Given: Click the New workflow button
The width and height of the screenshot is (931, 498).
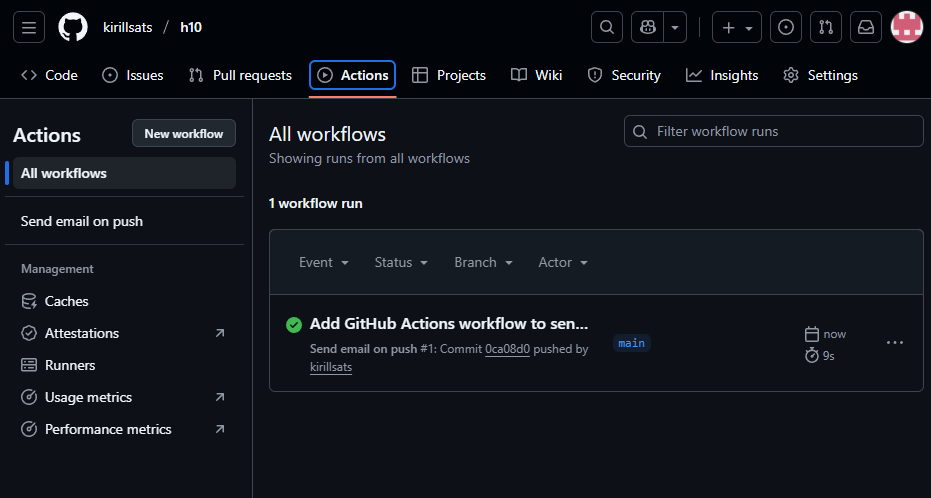Looking at the screenshot, I should [x=184, y=134].
